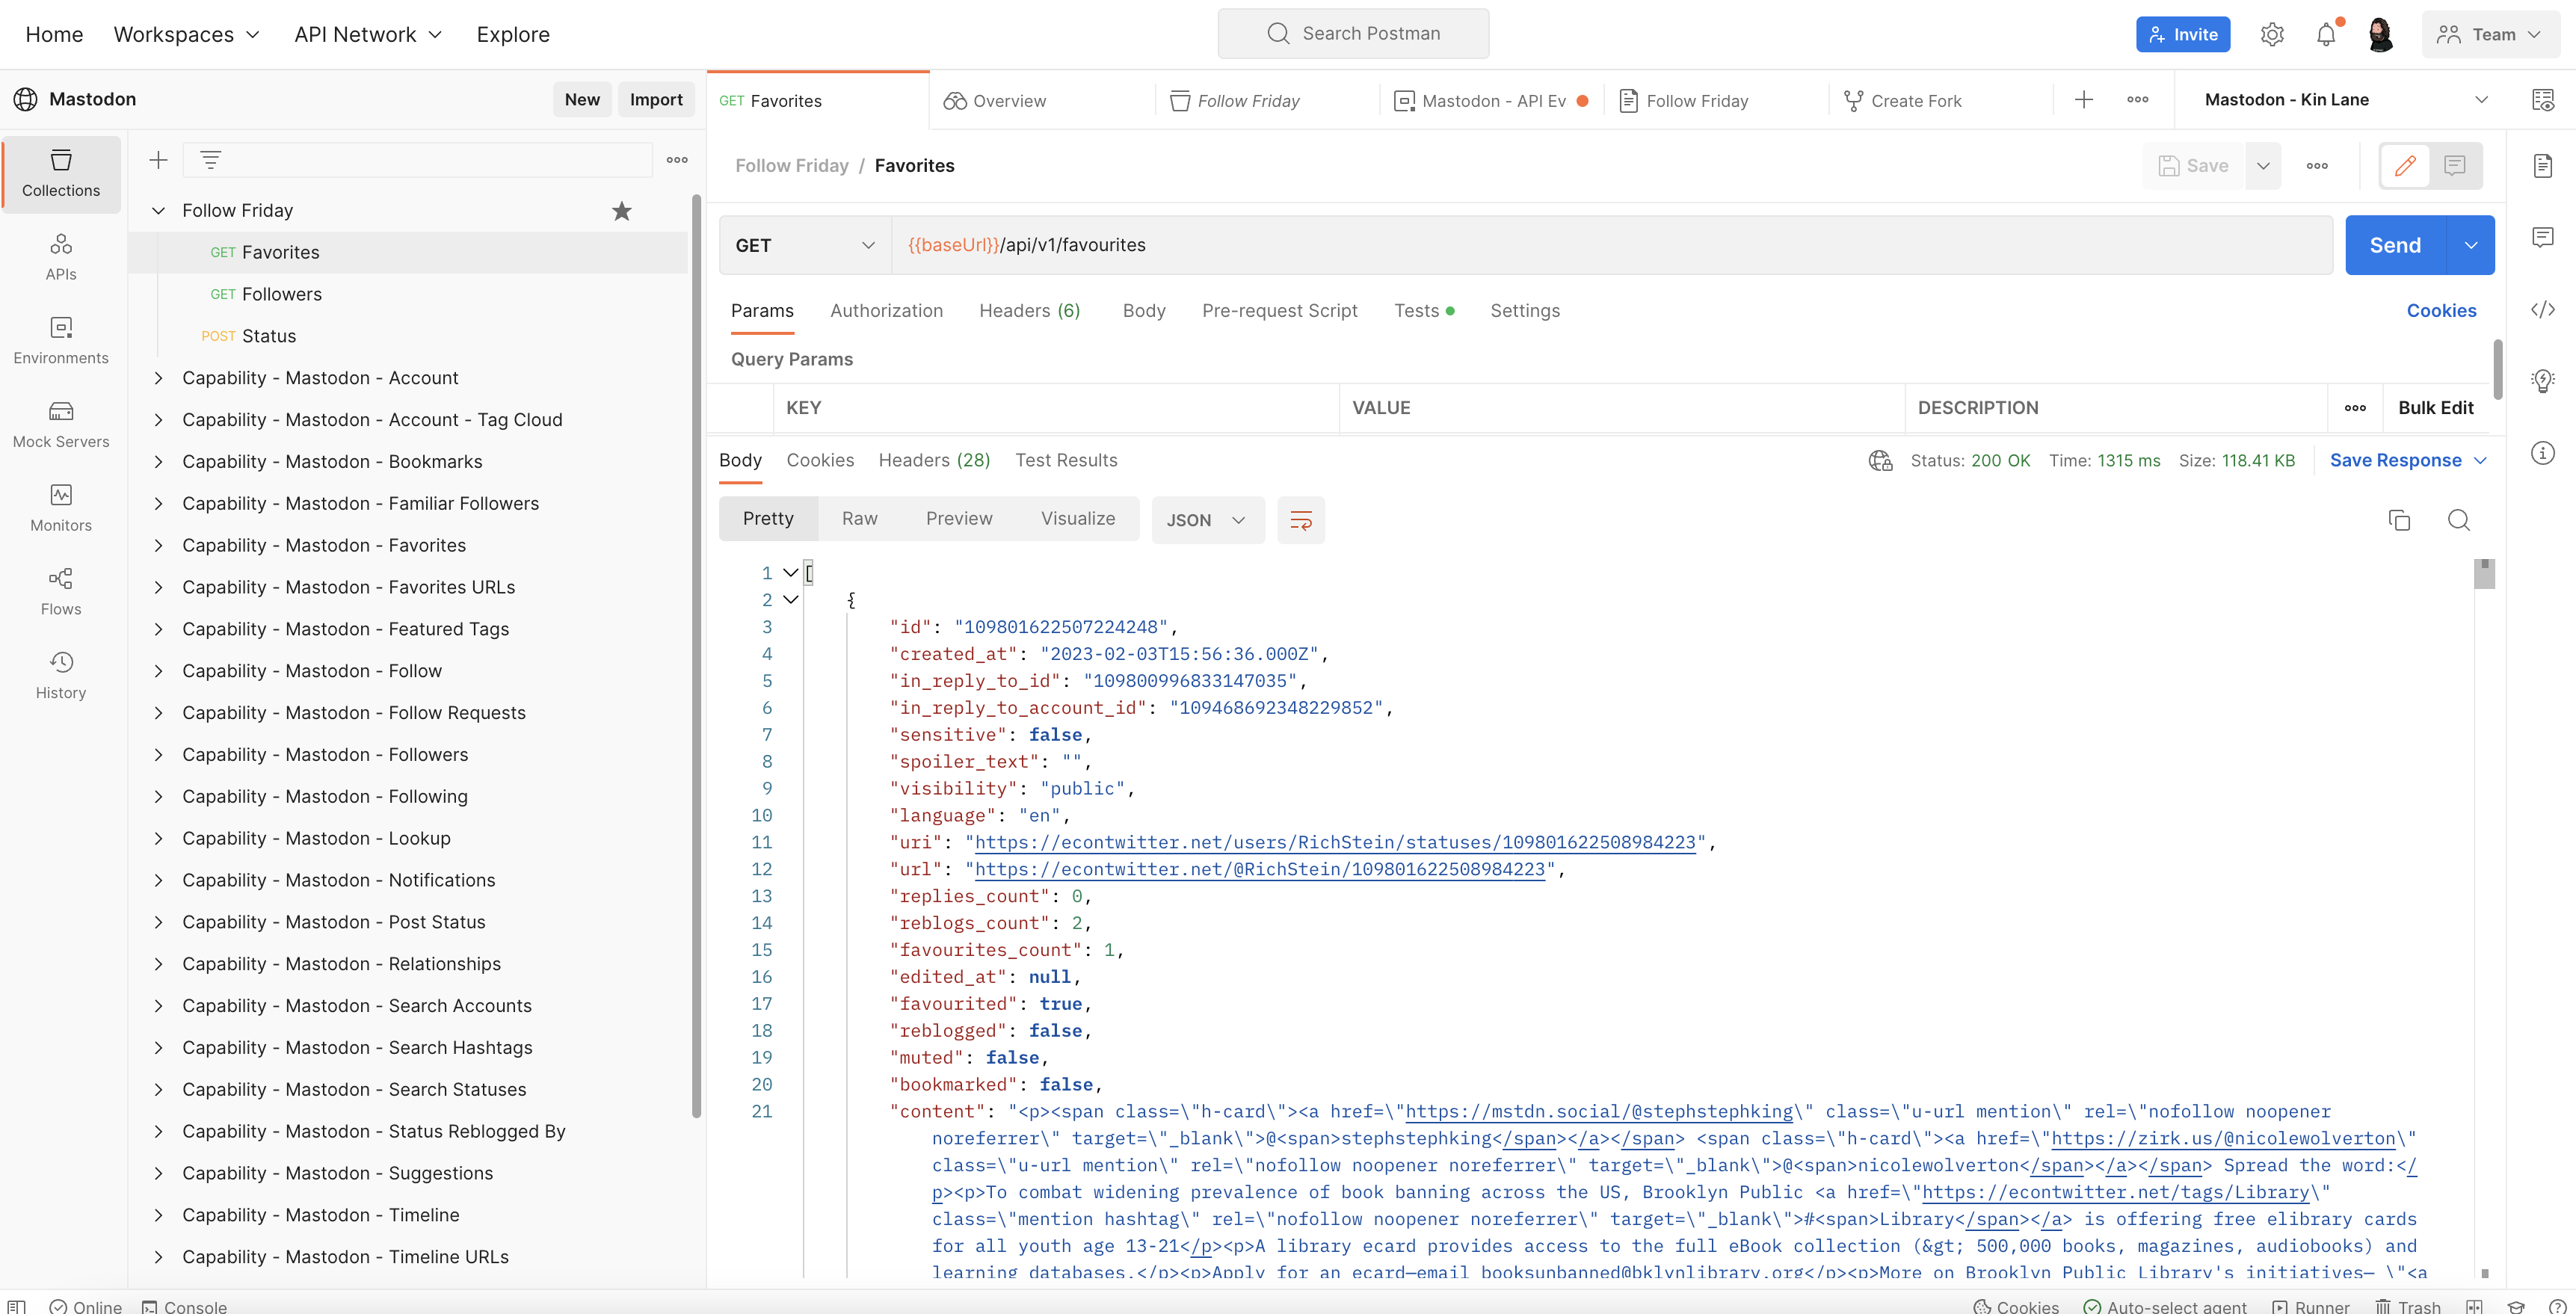Select Preview response view
The image size is (2576, 1314).
959,519
